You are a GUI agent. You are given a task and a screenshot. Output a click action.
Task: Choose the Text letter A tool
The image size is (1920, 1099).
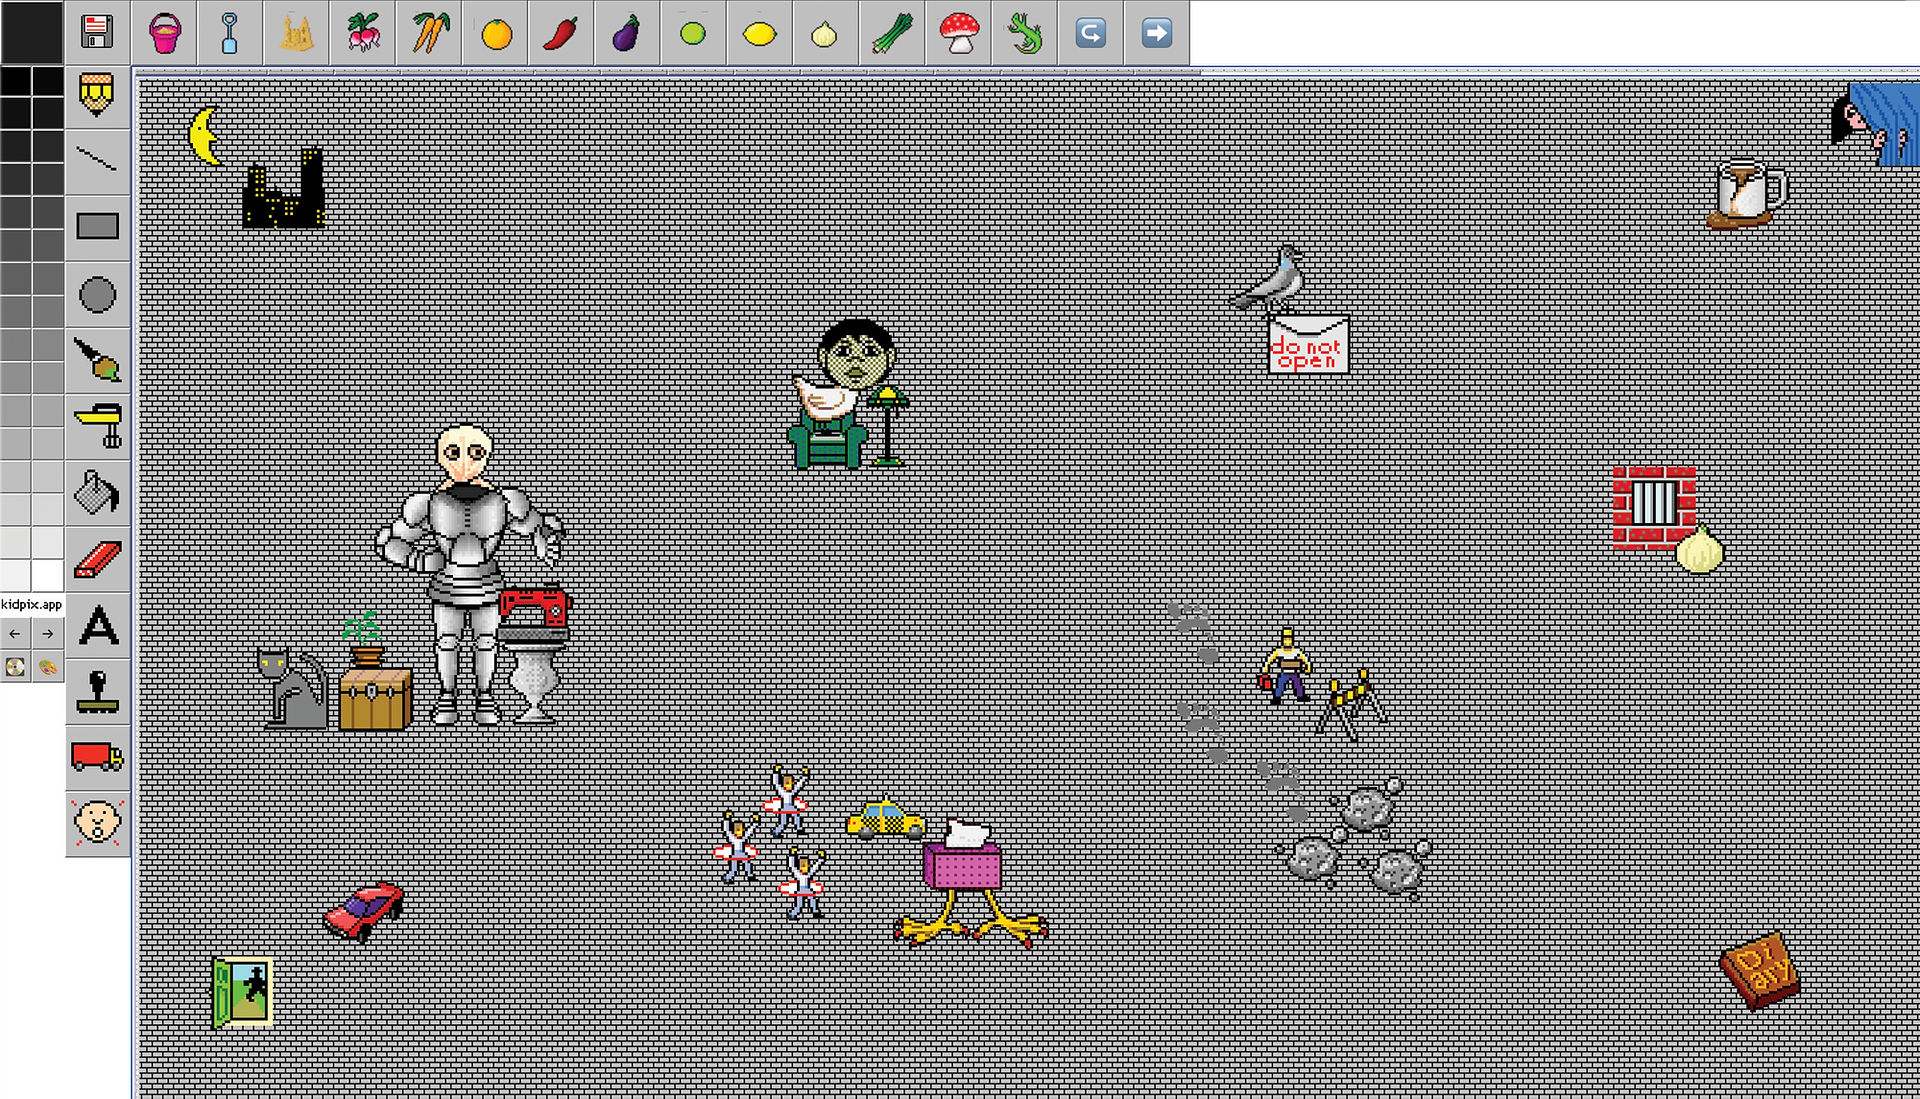(97, 626)
